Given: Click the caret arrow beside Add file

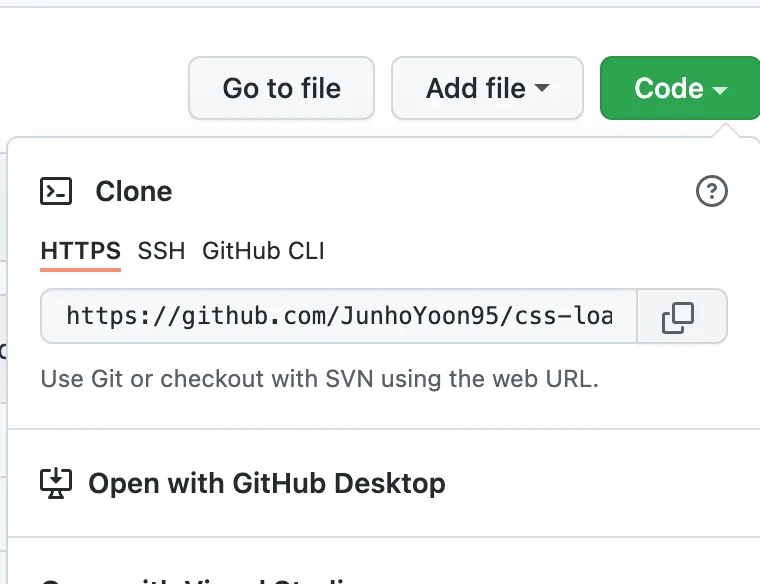Looking at the screenshot, I should tap(542, 88).
